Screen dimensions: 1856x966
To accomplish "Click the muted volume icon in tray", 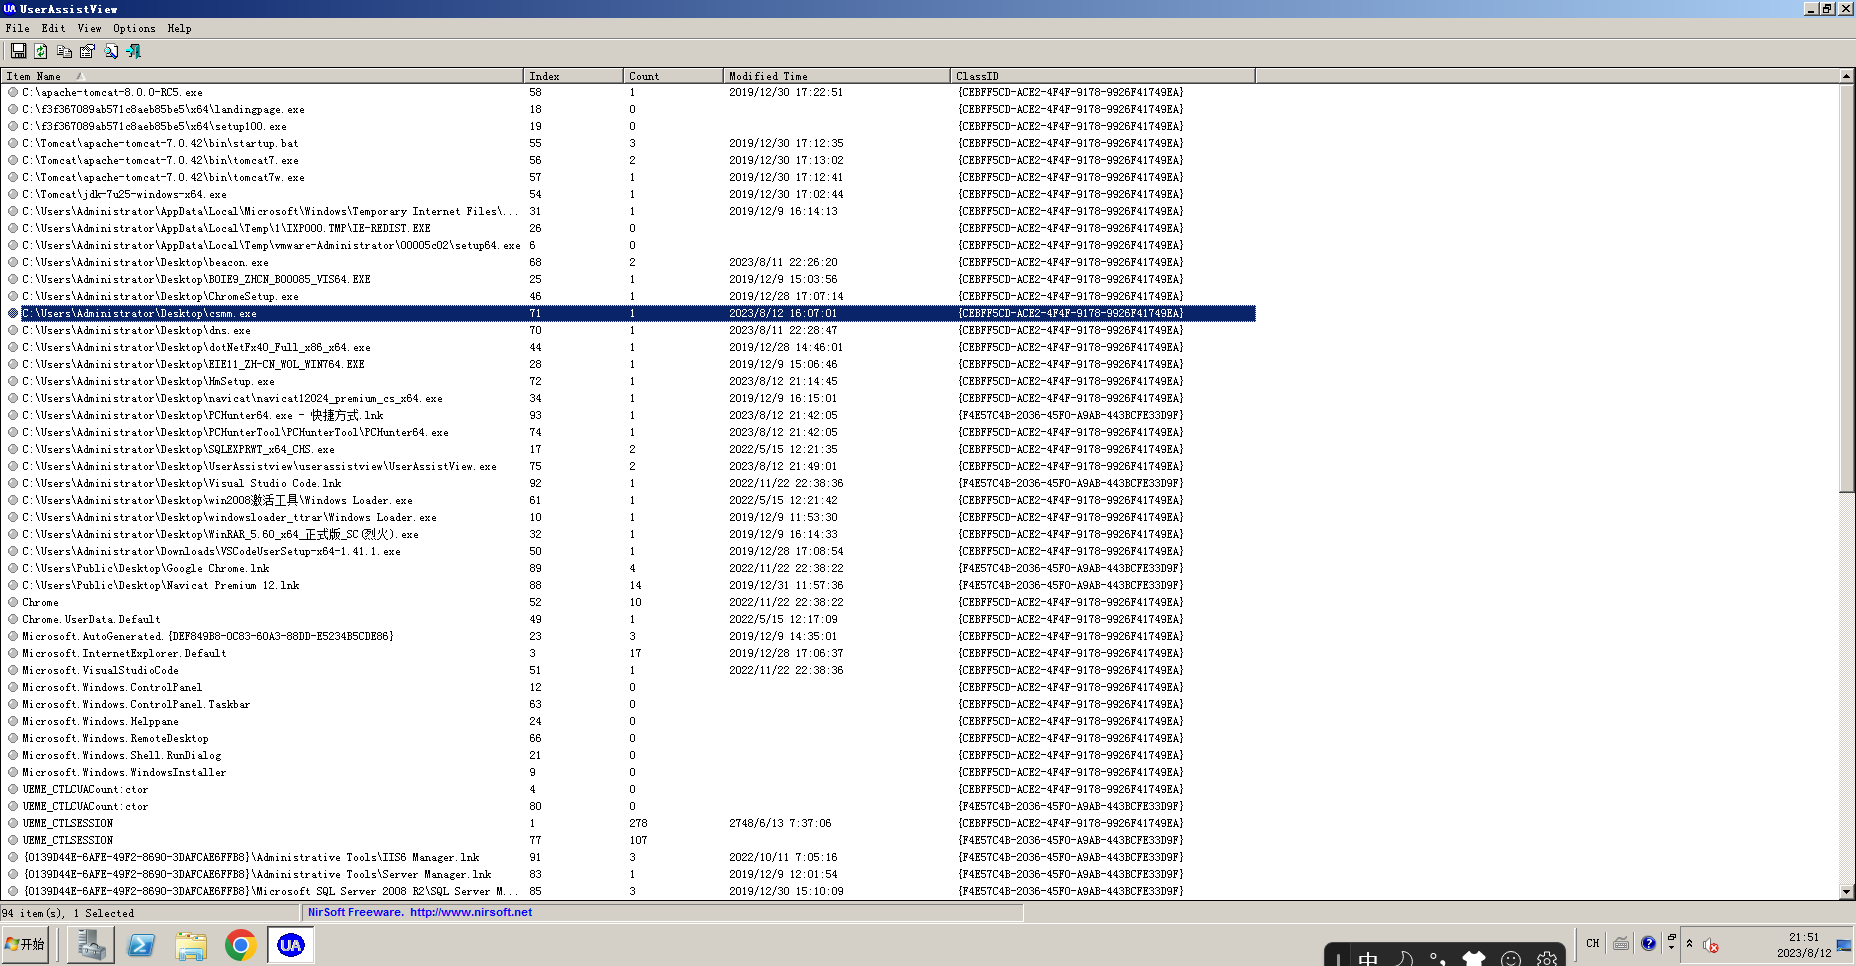I will (1711, 945).
